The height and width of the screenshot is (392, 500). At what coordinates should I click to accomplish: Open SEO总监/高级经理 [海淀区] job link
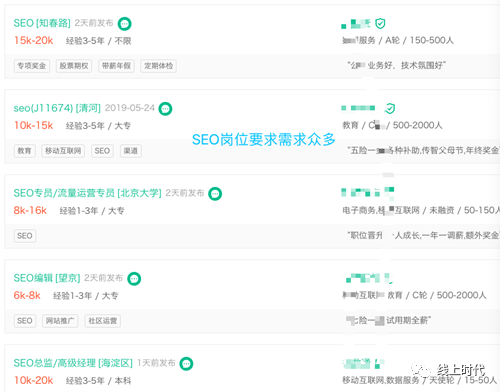(73, 363)
